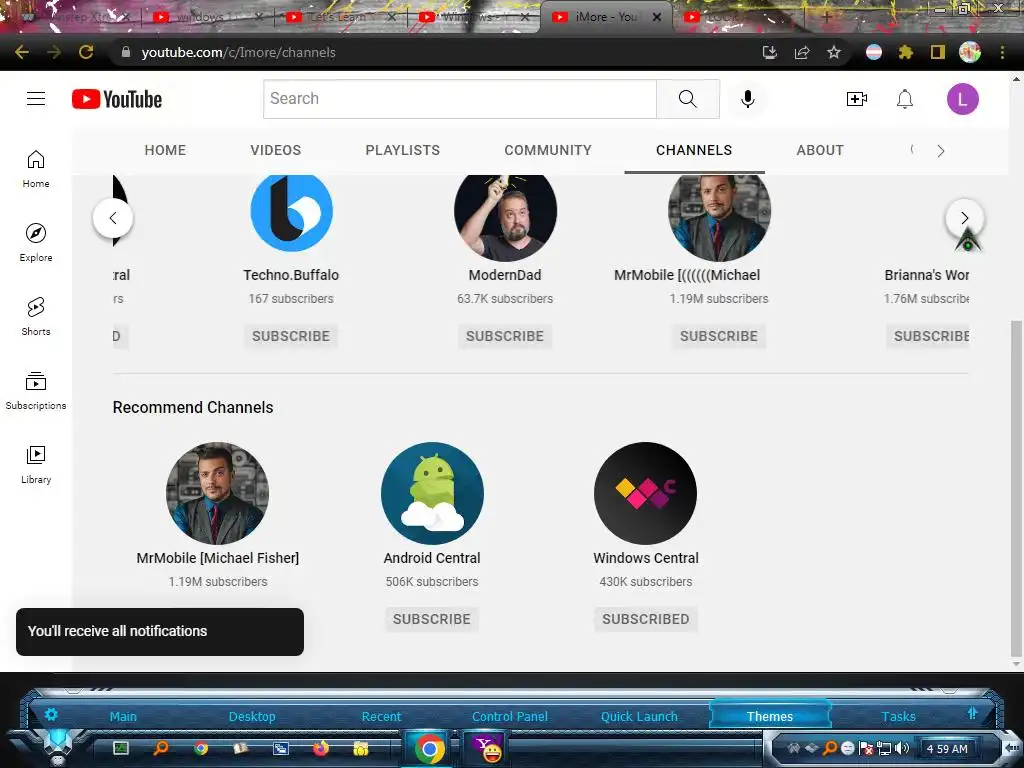Open the ABOUT channel tab
This screenshot has width=1024, height=768.
[820, 150]
